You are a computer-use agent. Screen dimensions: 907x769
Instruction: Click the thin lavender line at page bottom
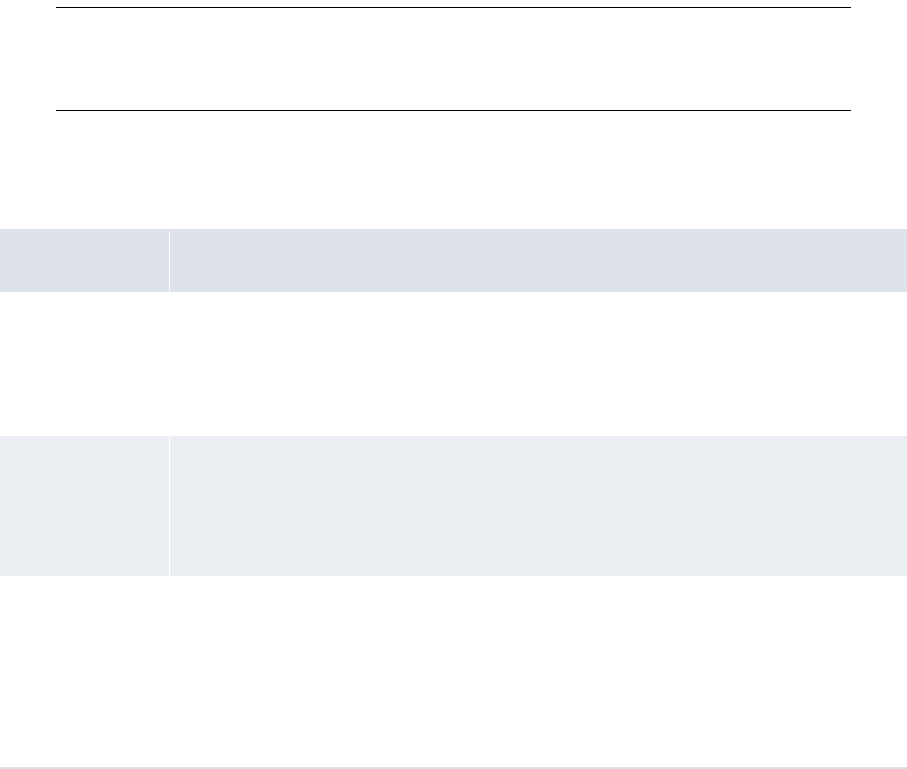click(x=454, y=768)
